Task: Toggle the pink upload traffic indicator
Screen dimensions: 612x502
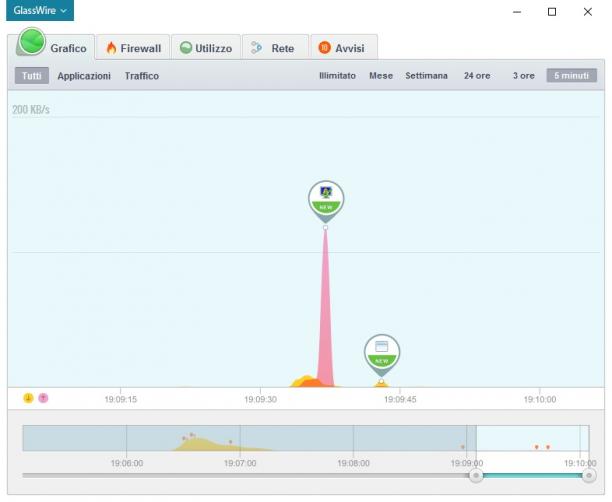Action: [x=43, y=398]
